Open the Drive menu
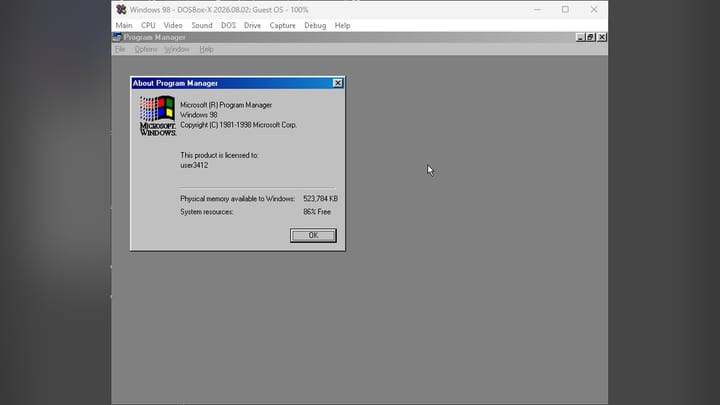The image size is (720, 405). [252, 25]
